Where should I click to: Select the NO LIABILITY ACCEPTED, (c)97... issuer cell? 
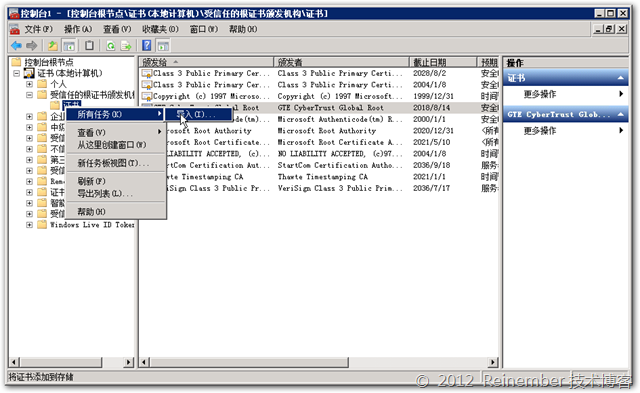click(x=340, y=154)
